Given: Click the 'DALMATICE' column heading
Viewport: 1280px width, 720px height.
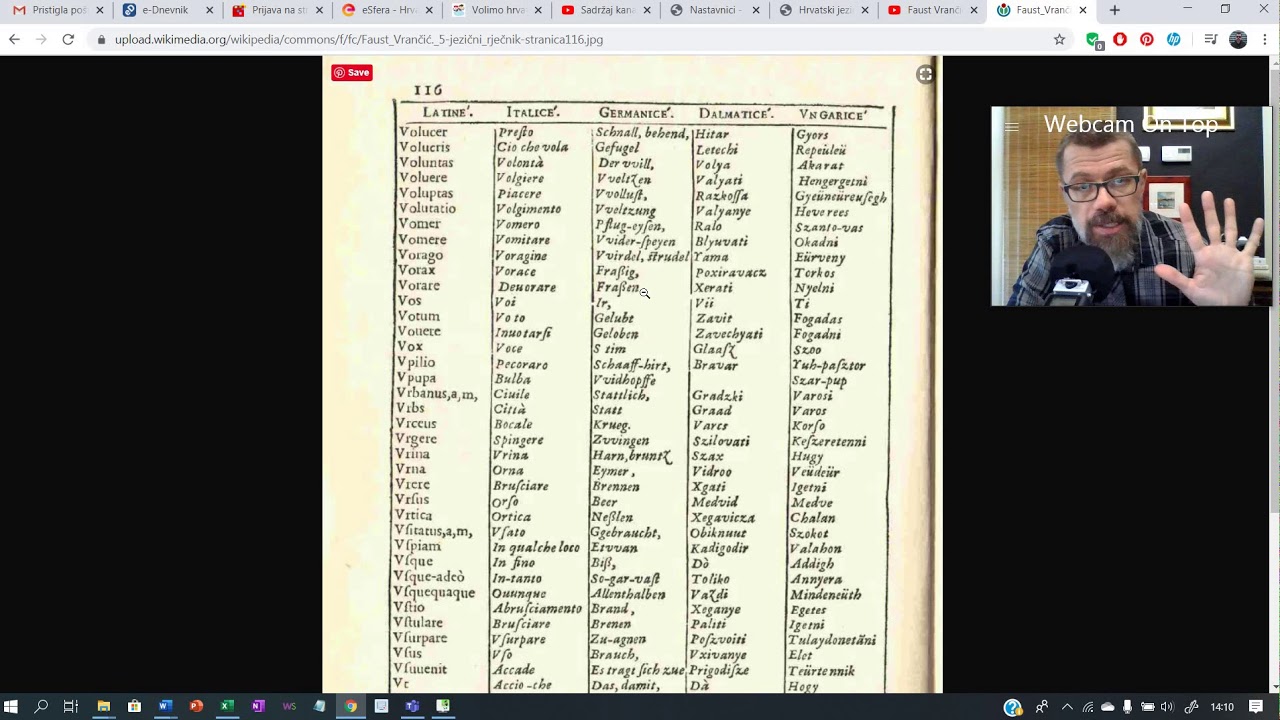Looking at the screenshot, I should [735, 114].
